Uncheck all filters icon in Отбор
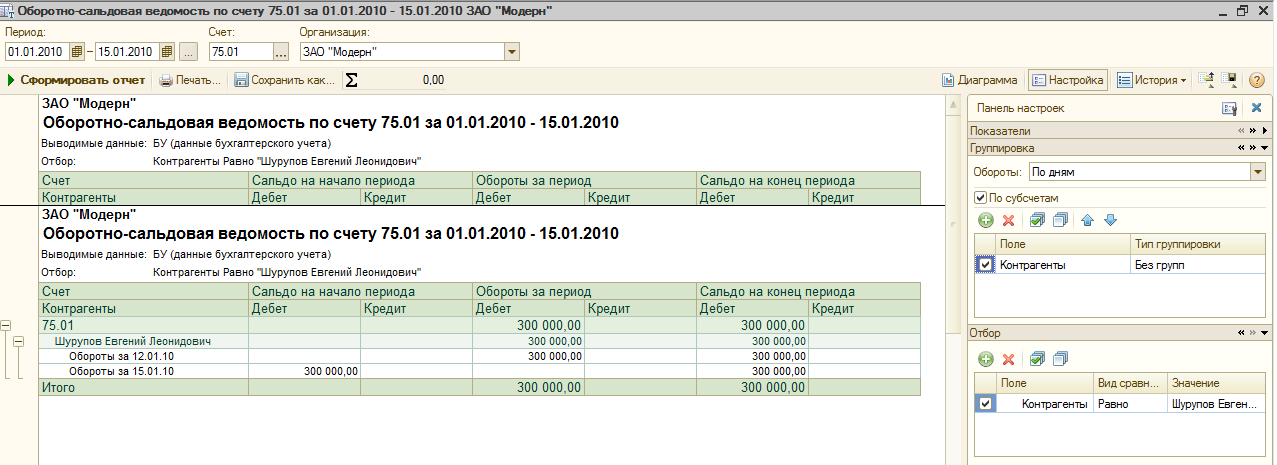1277x465 pixels. tap(1061, 358)
